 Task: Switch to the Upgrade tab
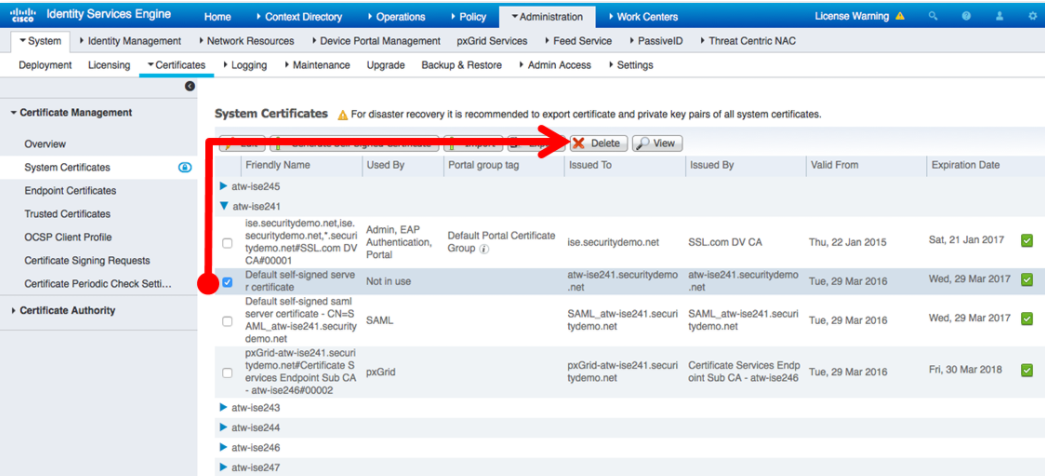(x=386, y=65)
